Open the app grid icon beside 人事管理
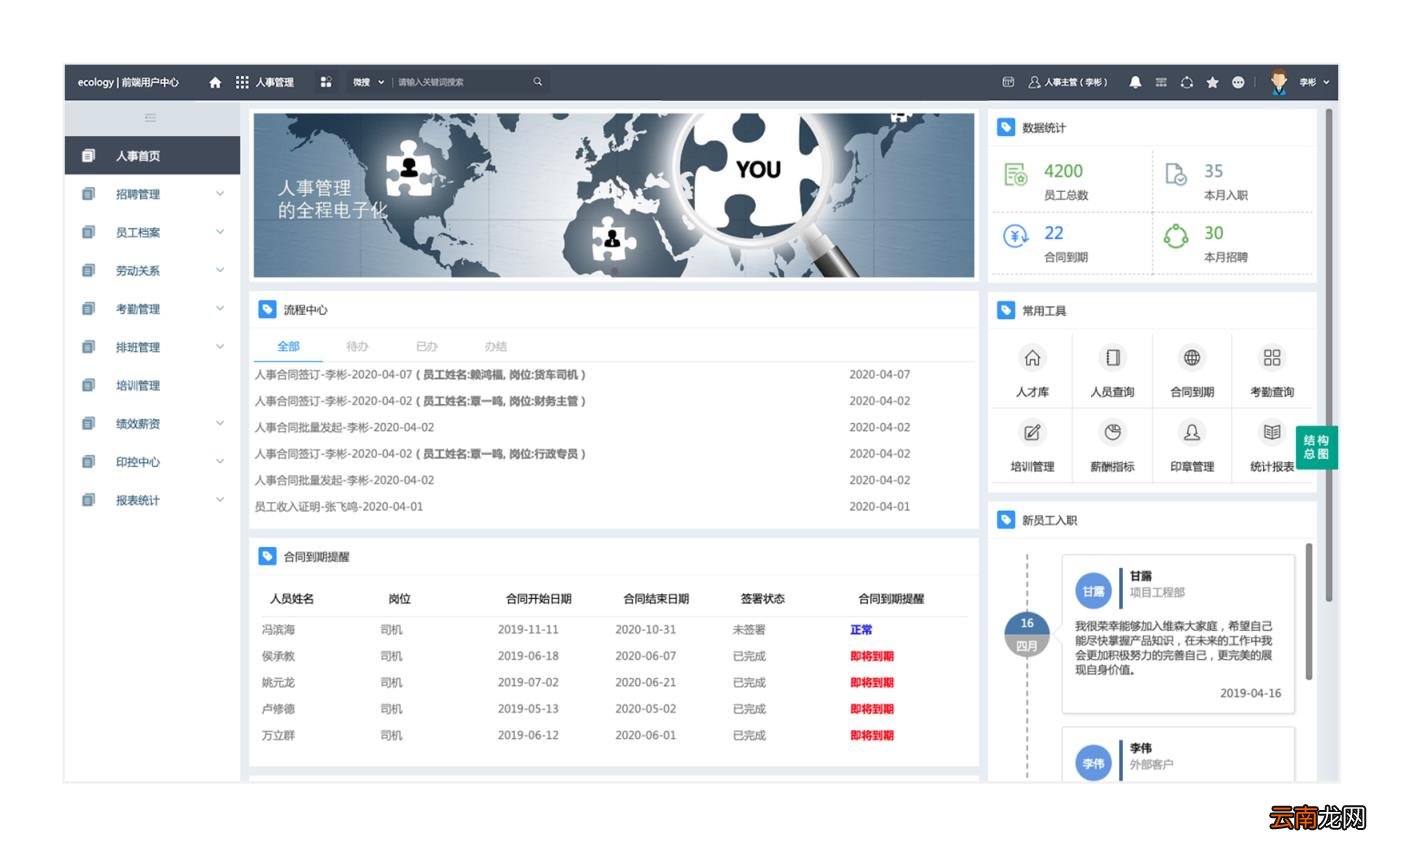The image size is (1403, 846). 242,82
